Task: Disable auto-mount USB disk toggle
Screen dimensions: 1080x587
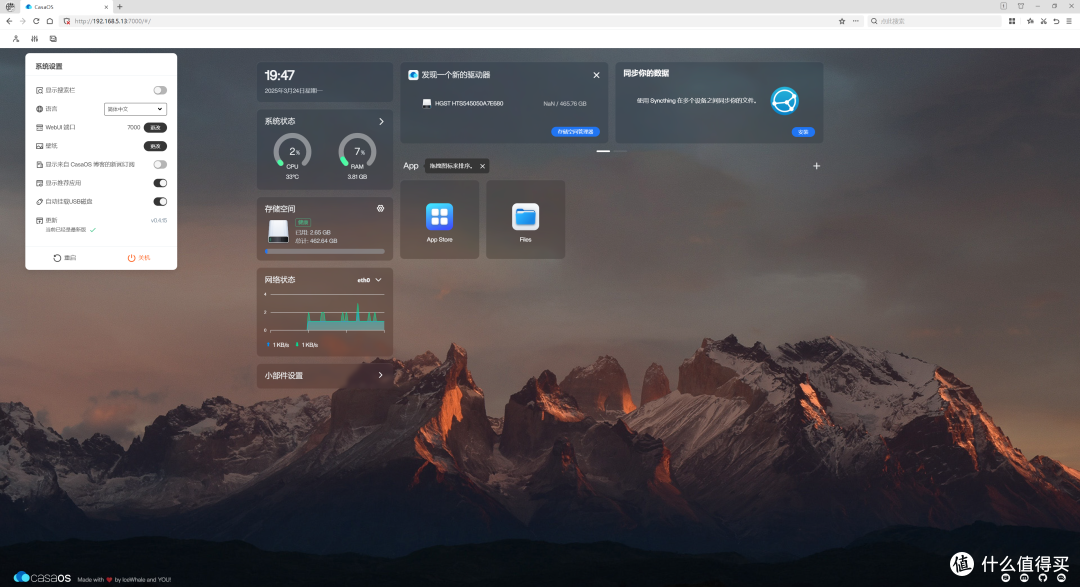Action: [160, 202]
